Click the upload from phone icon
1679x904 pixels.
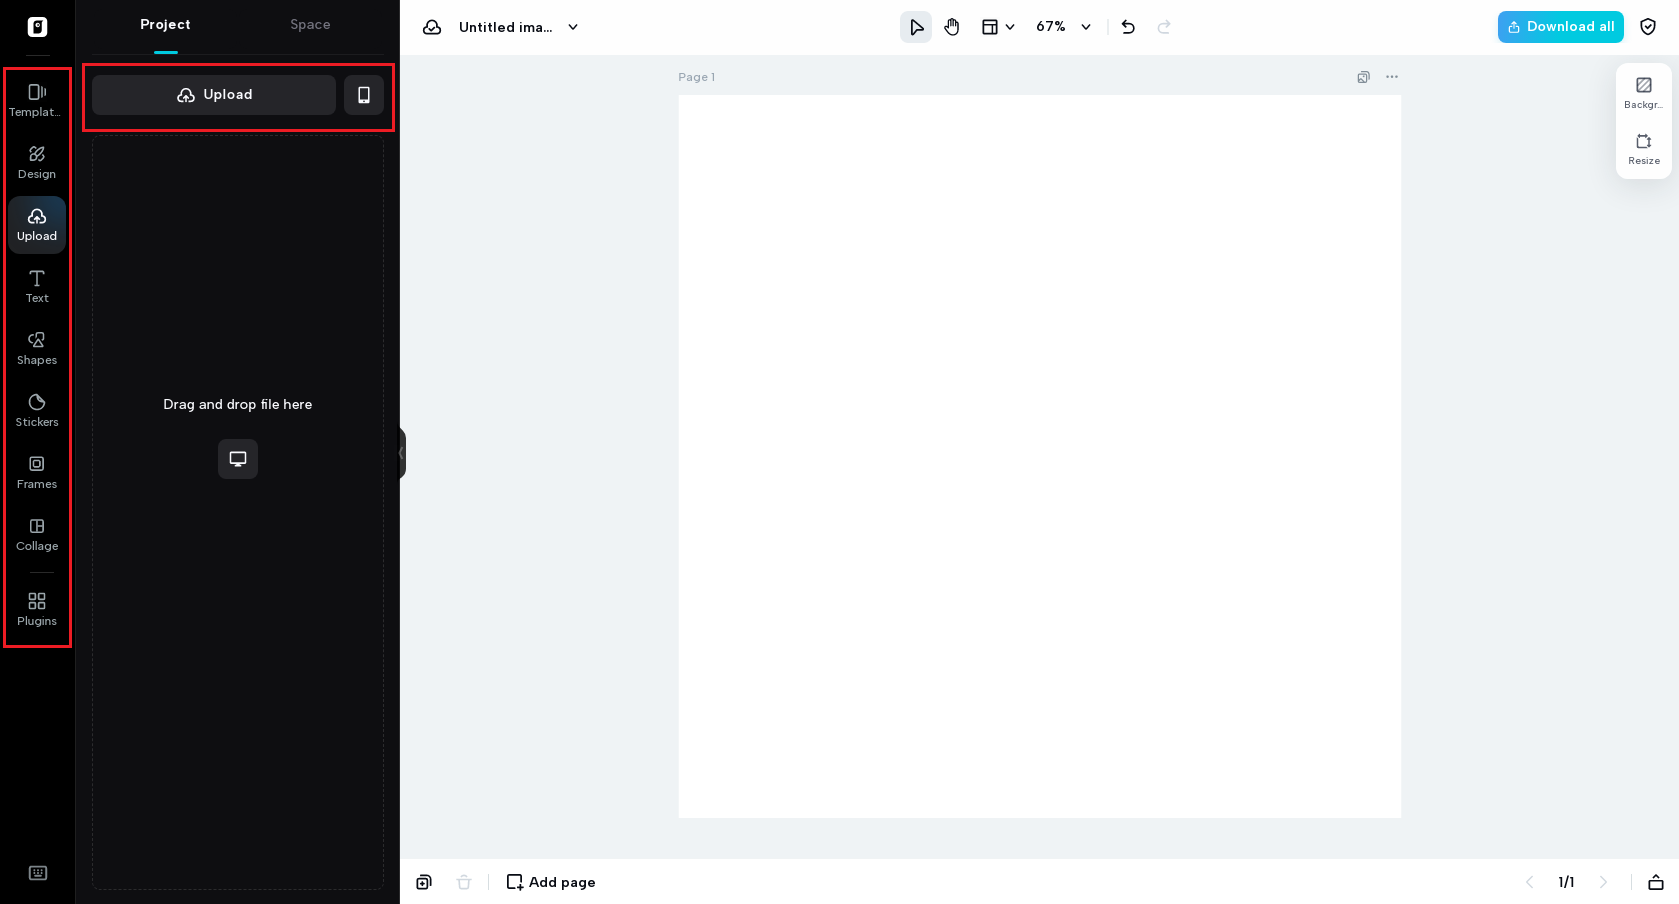364,94
